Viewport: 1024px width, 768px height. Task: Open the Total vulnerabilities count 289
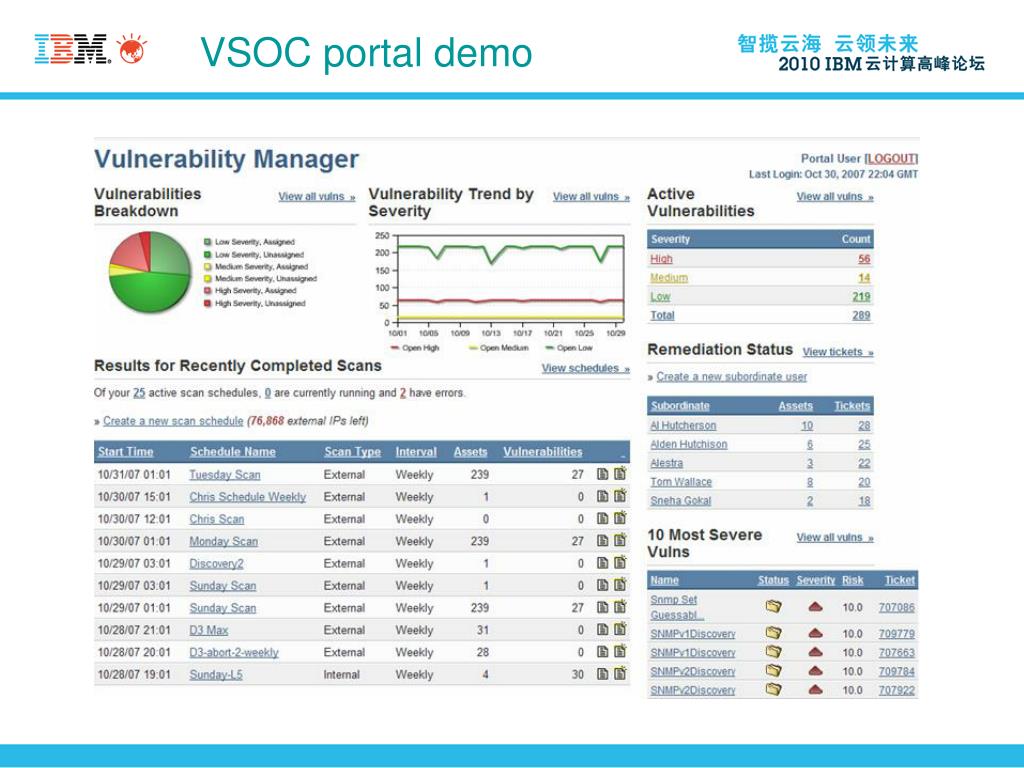pos(861,316)
